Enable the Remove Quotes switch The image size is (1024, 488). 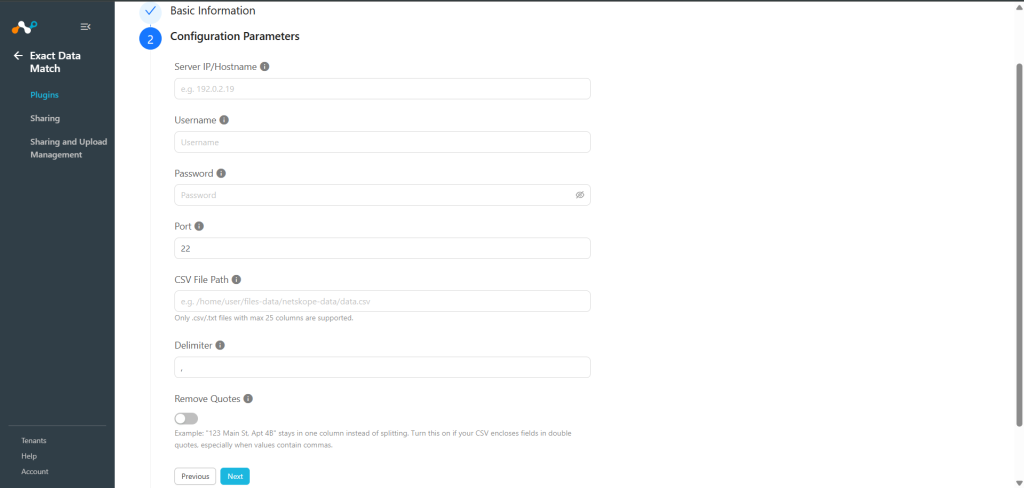click(x=186, y=419)
